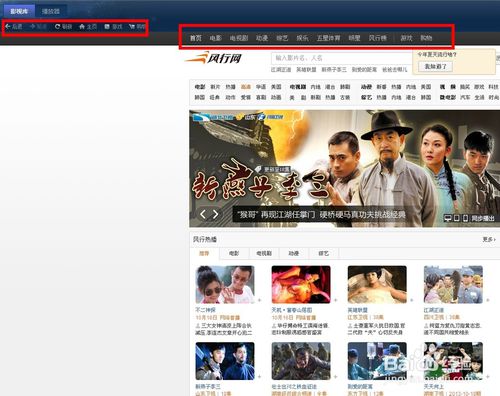500x396 pixels.
Task: Click the 新燕子李三 banner image
Action: [345, 169]
